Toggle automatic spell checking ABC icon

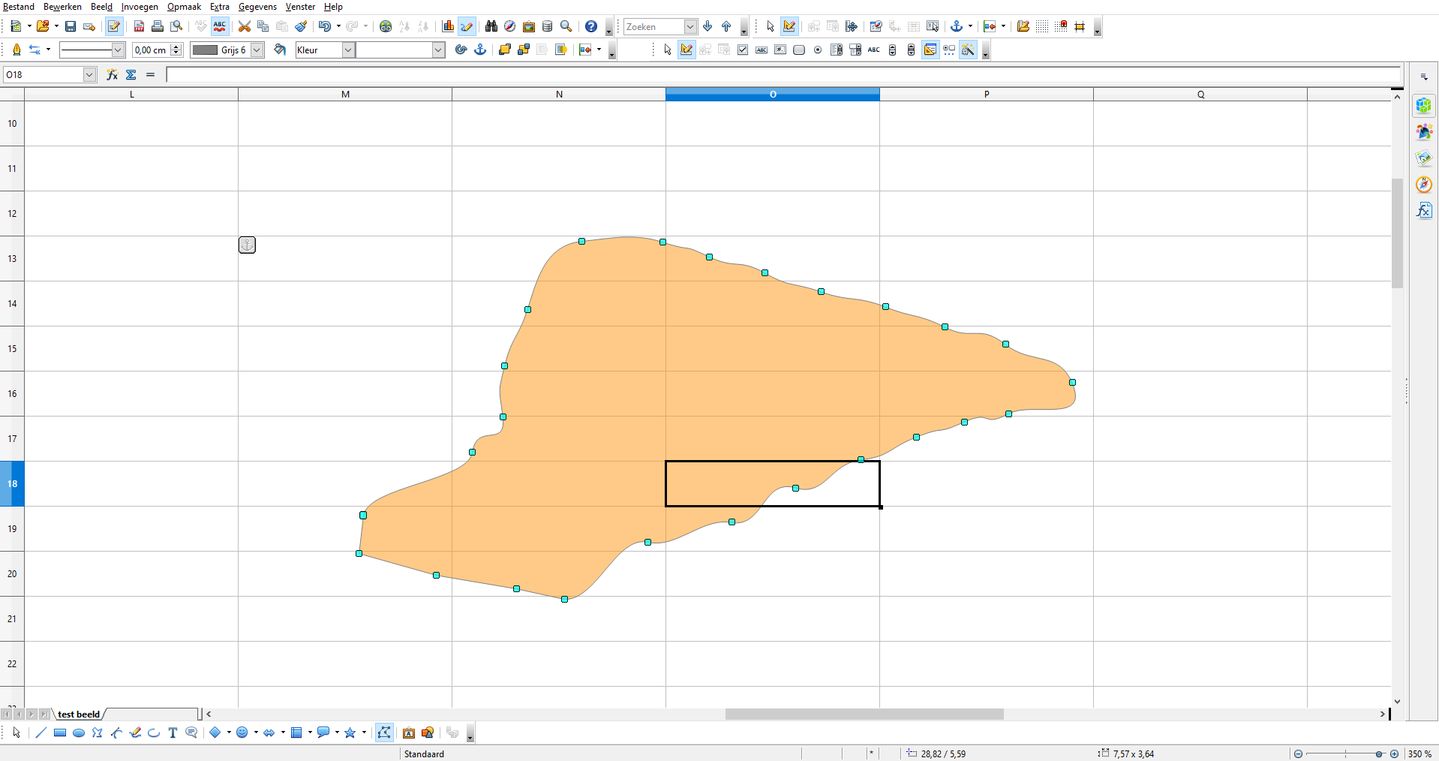(x=219, y=26)
